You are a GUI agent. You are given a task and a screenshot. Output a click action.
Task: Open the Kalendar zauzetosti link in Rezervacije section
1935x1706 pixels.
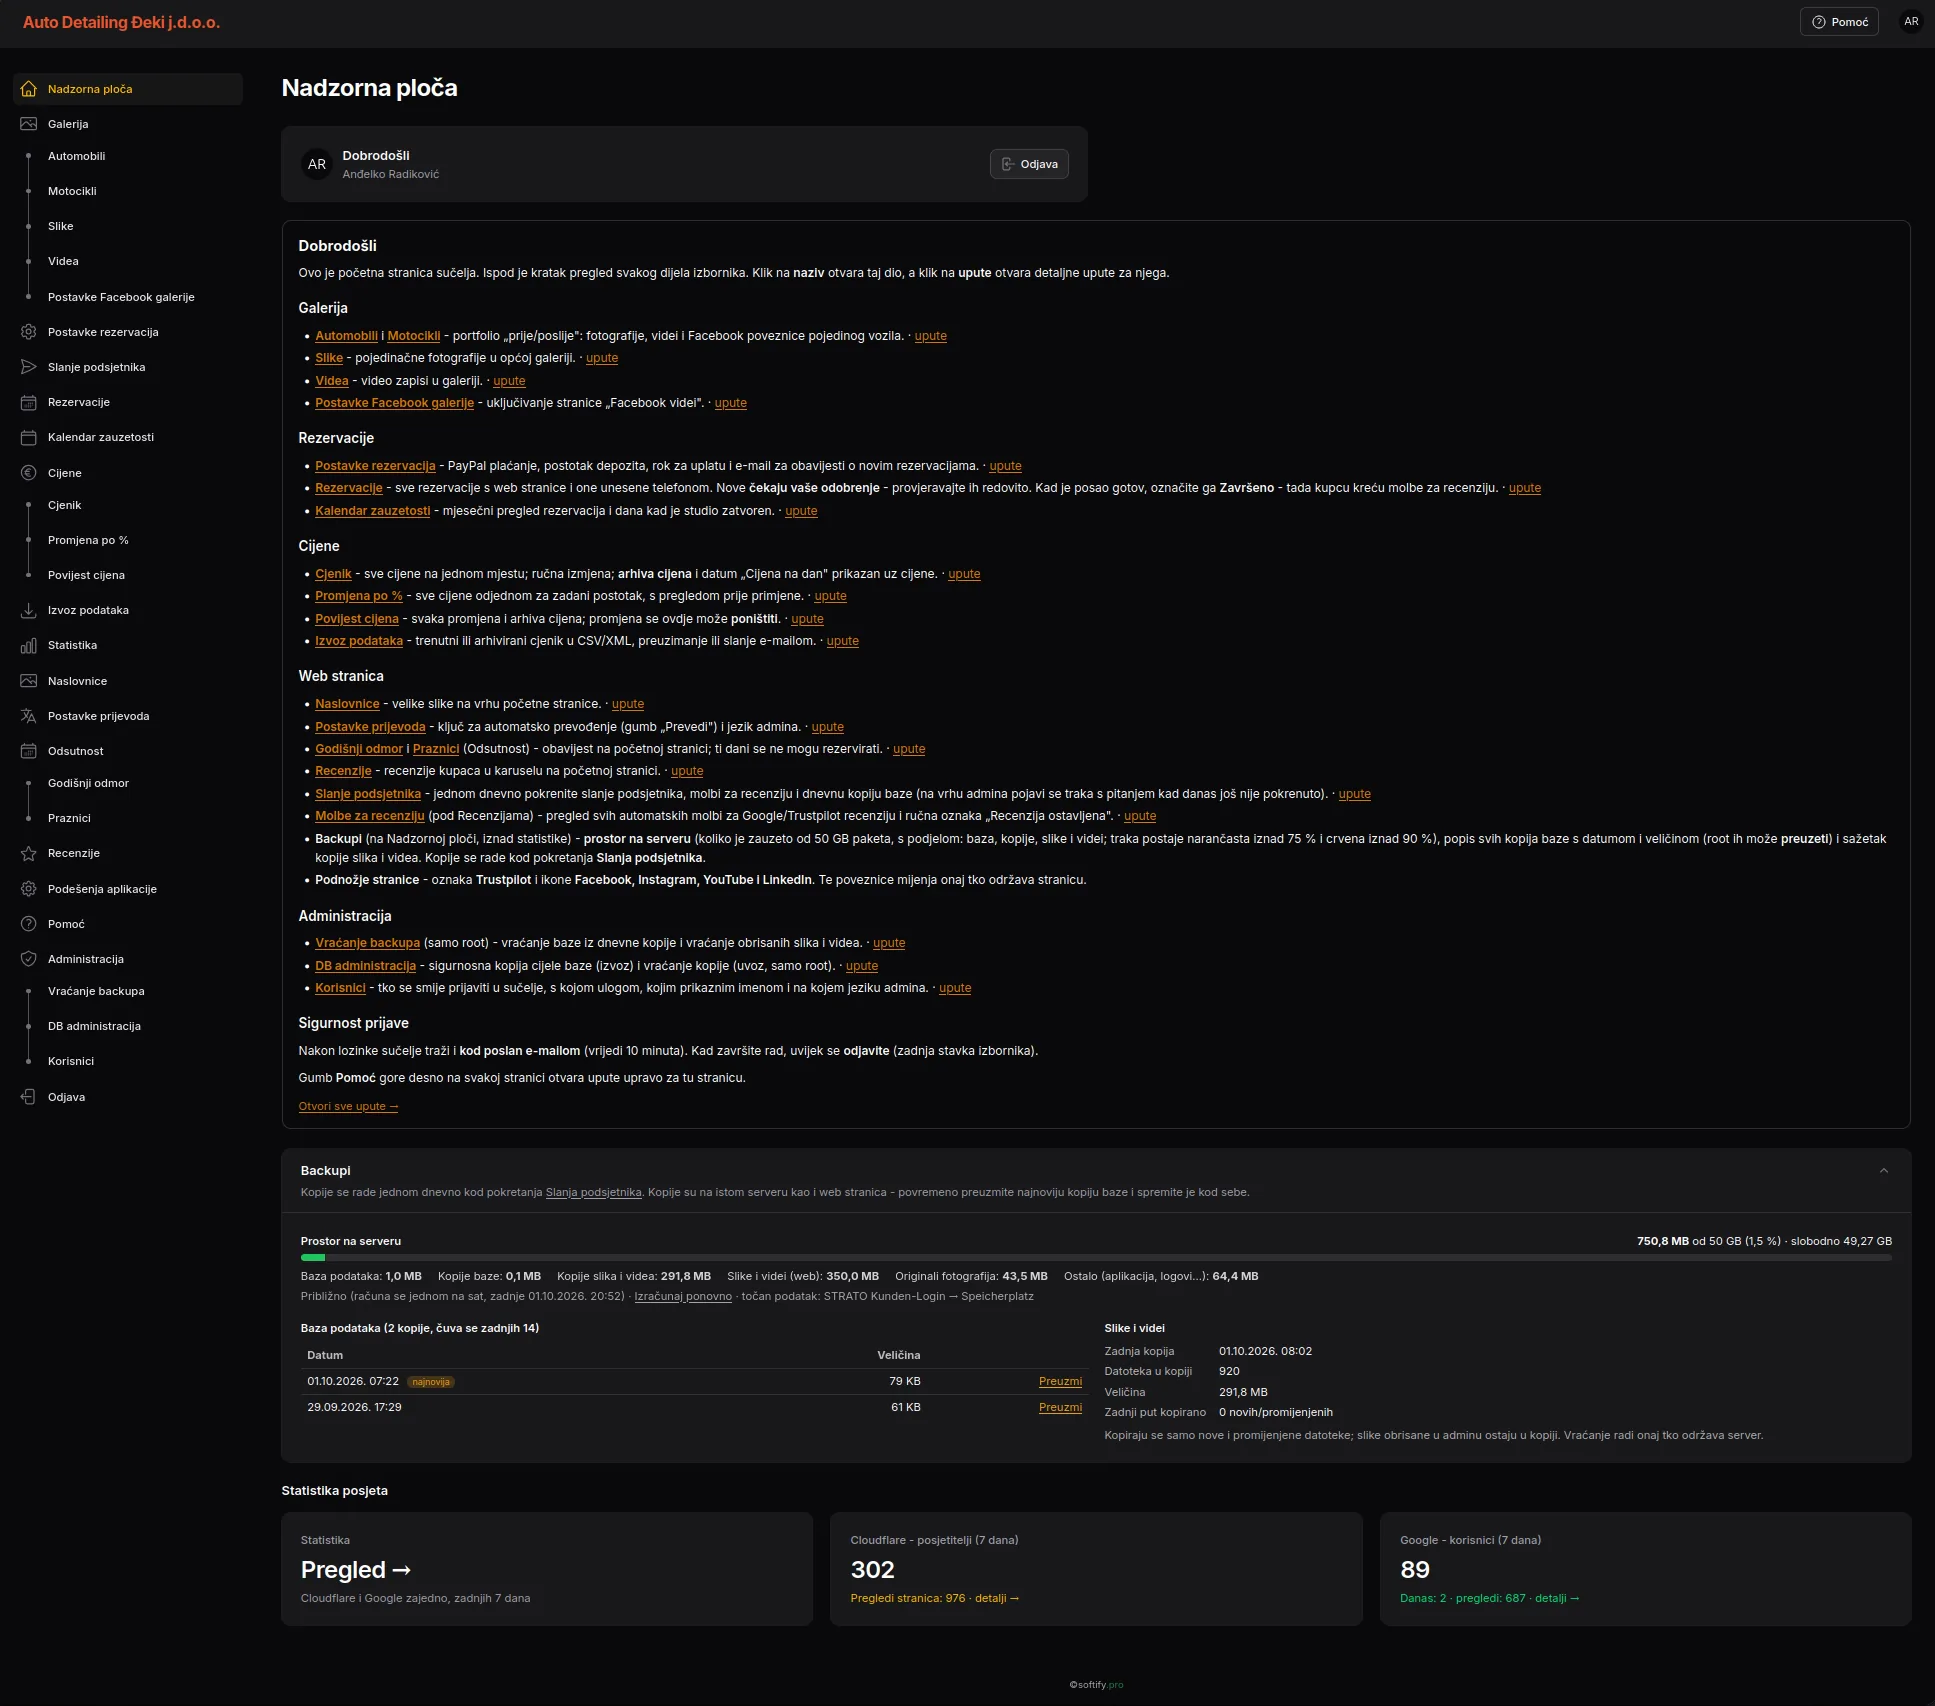coord(372,511)
